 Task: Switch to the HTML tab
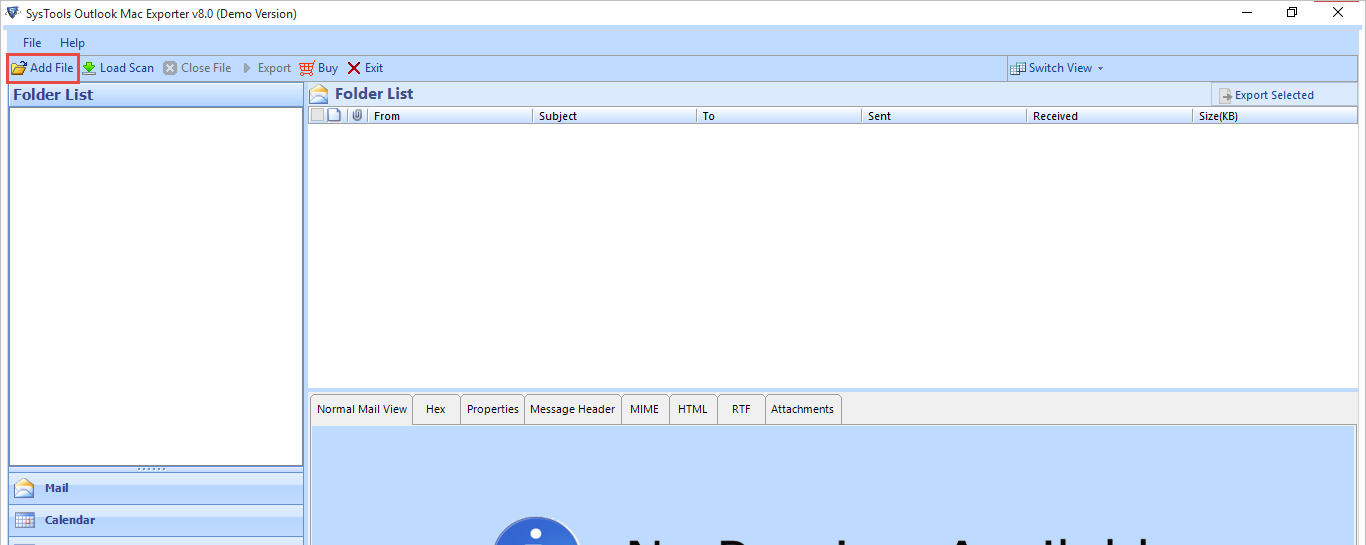[693, 409]
